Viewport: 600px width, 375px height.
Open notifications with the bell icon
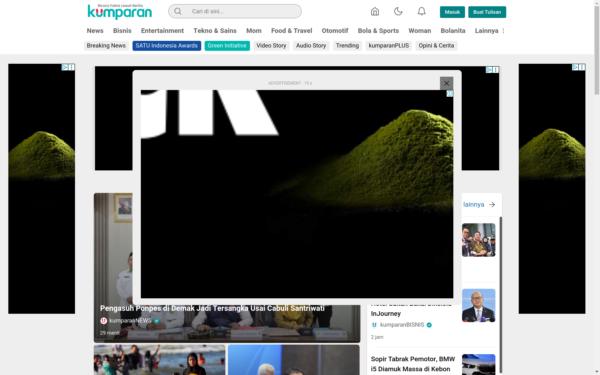421,11
